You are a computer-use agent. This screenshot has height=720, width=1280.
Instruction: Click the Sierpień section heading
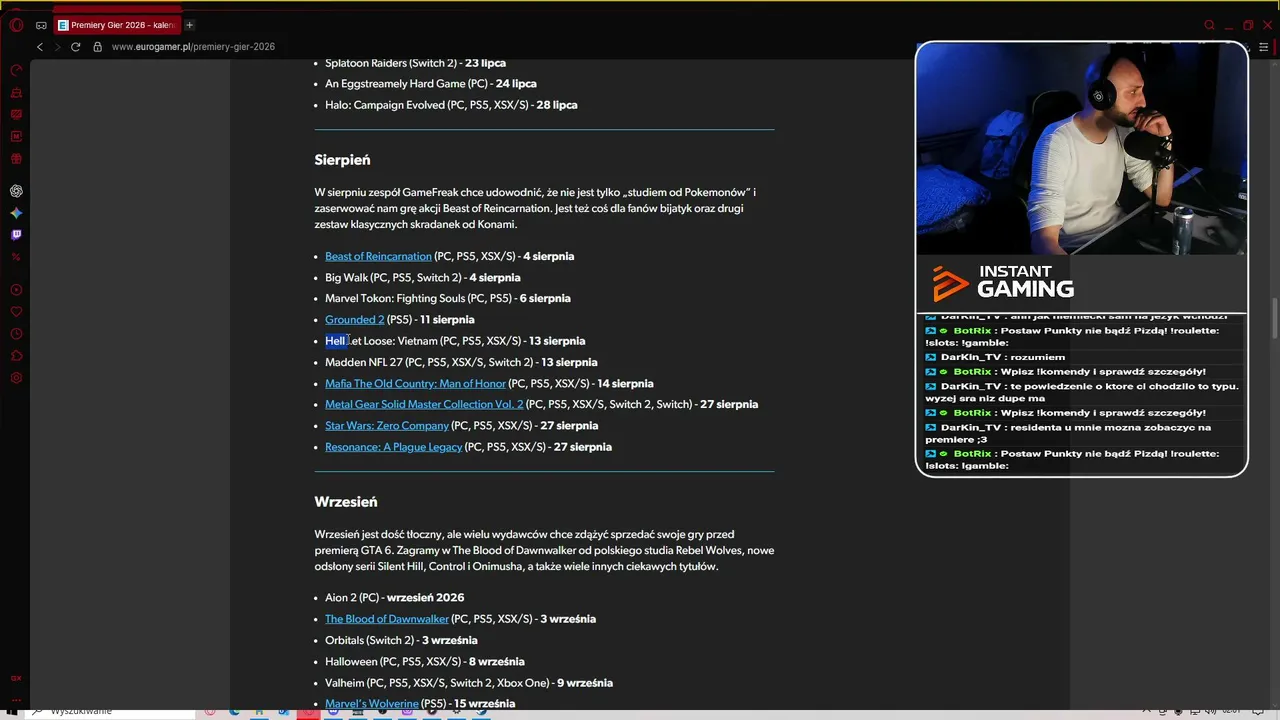pos(342,160)
